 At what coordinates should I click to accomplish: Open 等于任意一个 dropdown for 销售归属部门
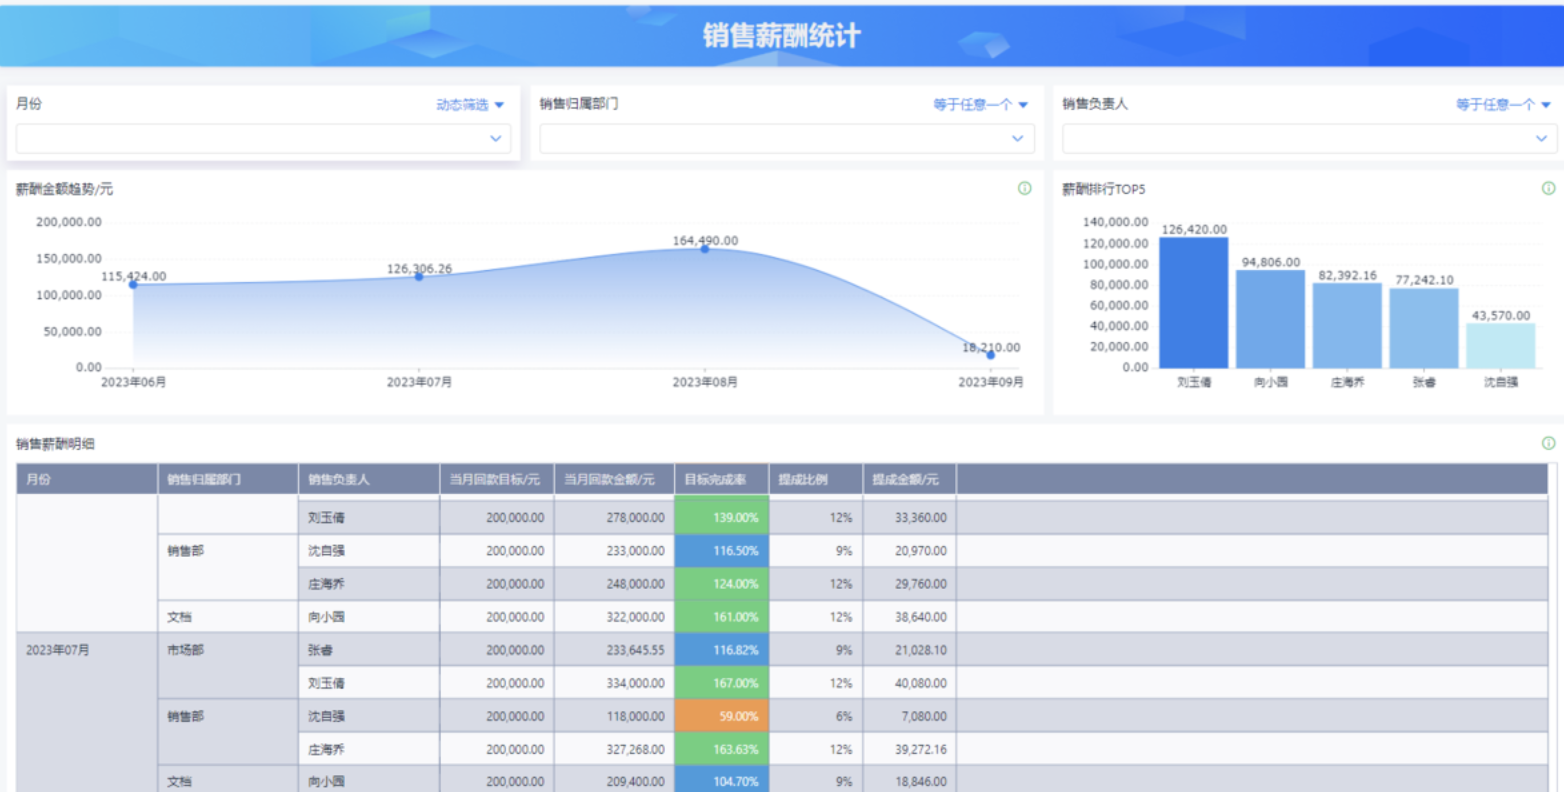tap(980, 104)
